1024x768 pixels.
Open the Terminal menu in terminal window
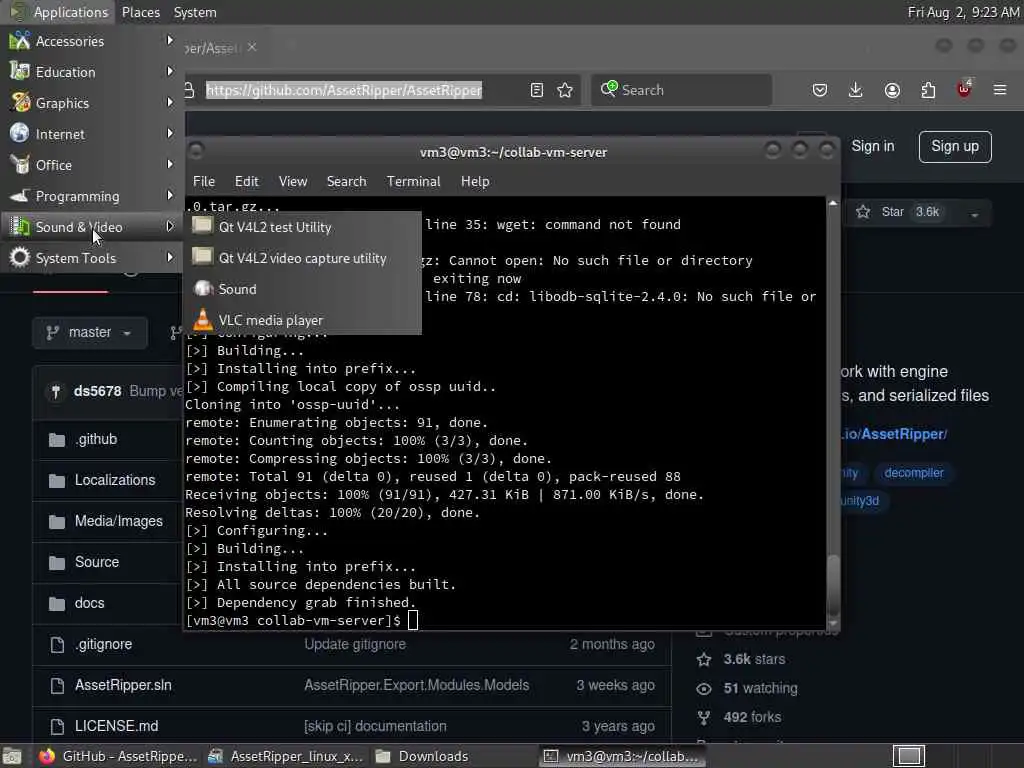tap(413, 182)
